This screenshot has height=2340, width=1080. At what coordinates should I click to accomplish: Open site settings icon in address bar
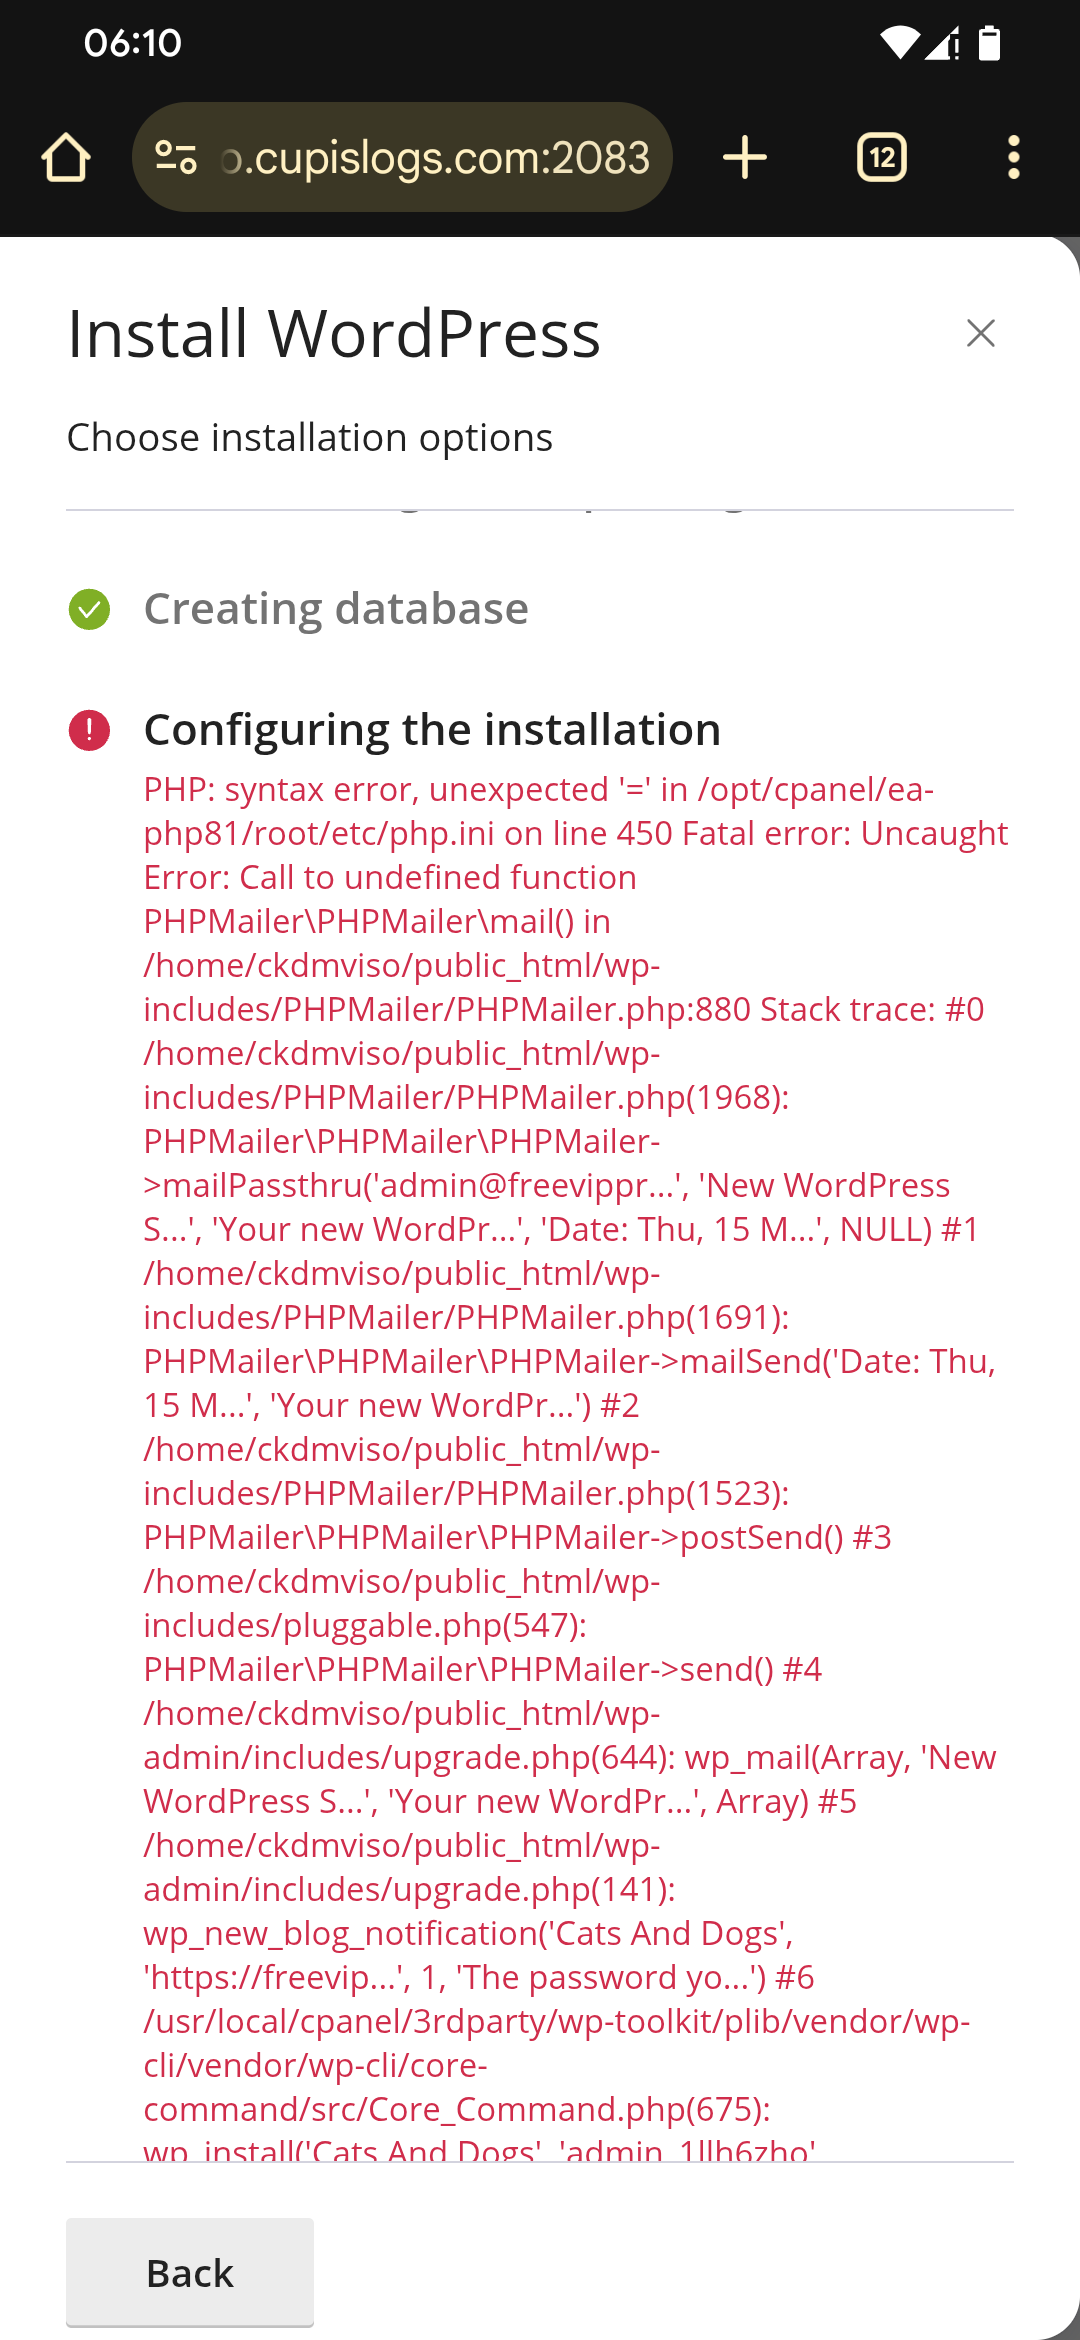click(x=176, y=158)
